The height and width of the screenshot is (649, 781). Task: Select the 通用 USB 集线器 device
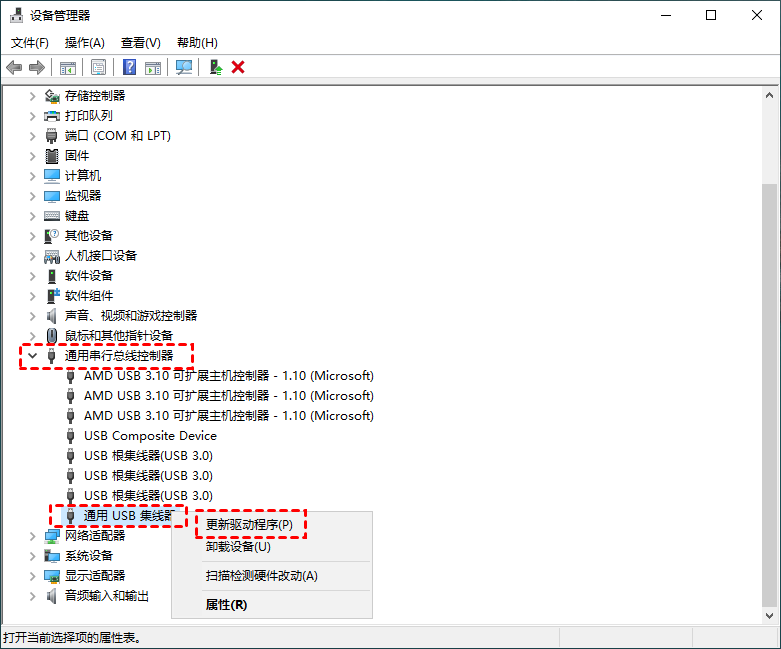click(x=129, y=516)
